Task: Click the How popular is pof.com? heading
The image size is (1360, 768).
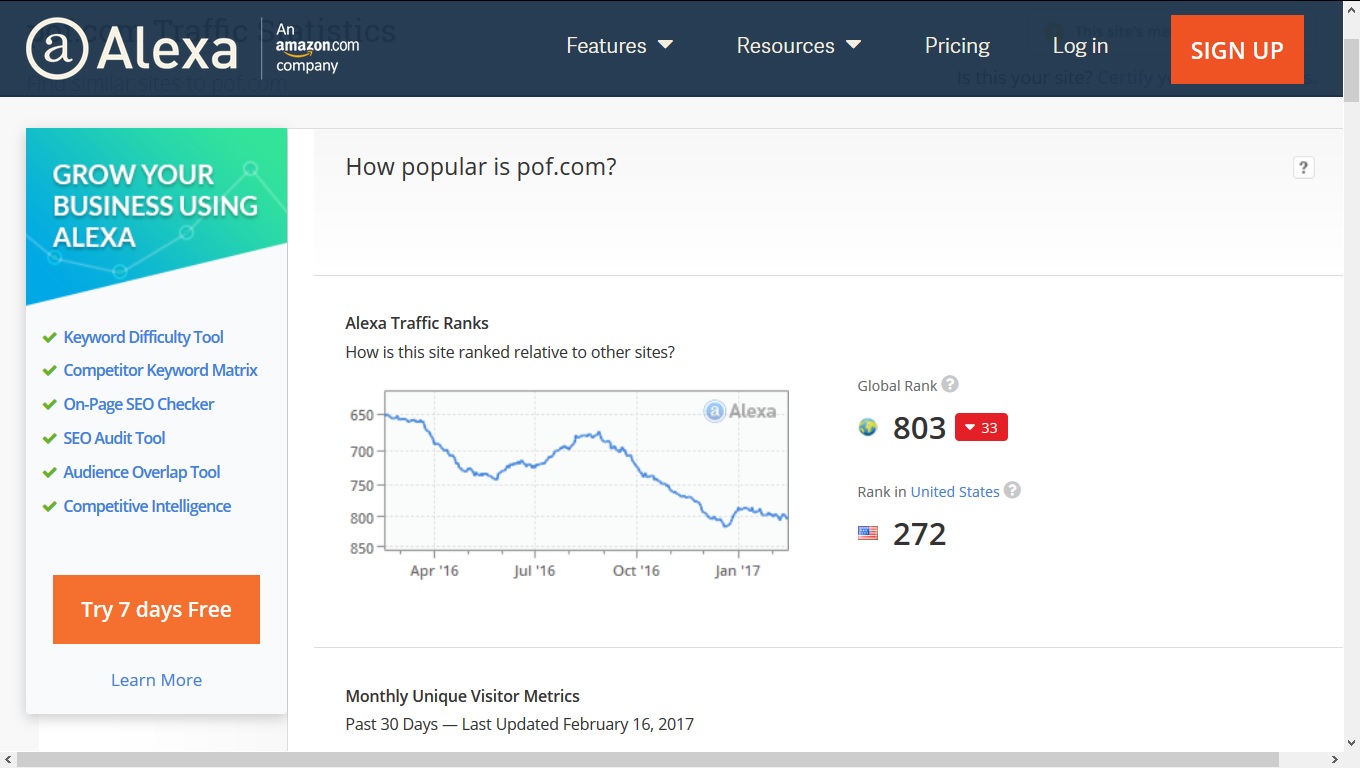Action: click(x=481, y=166)
